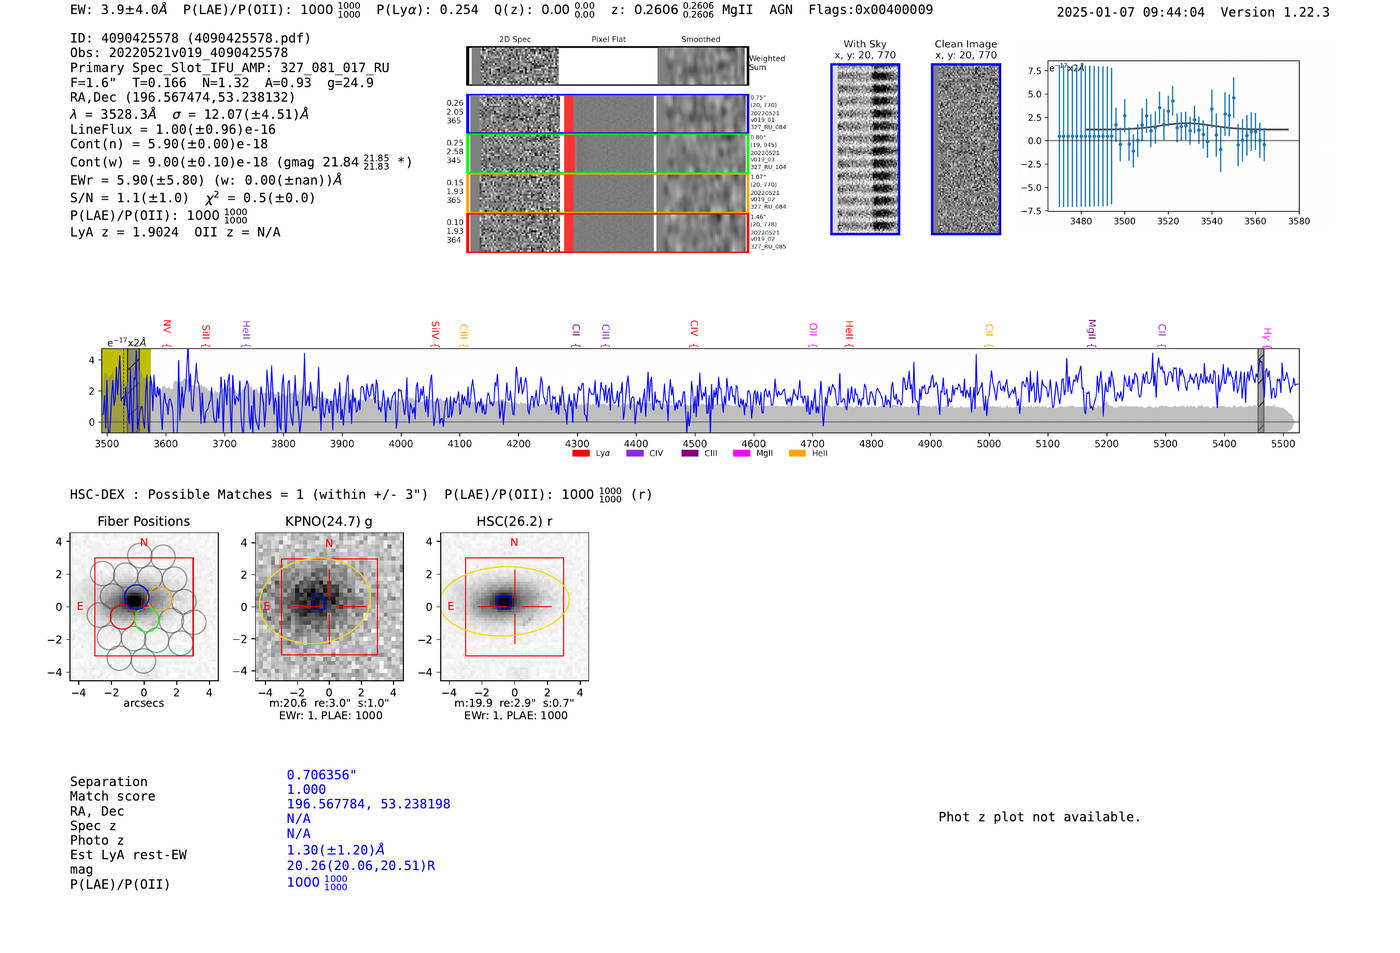The width and height of the screenshot is (1400, 953).
Task: Click the dark purple CIII legend swatch
Action: [x=690, y=454]
